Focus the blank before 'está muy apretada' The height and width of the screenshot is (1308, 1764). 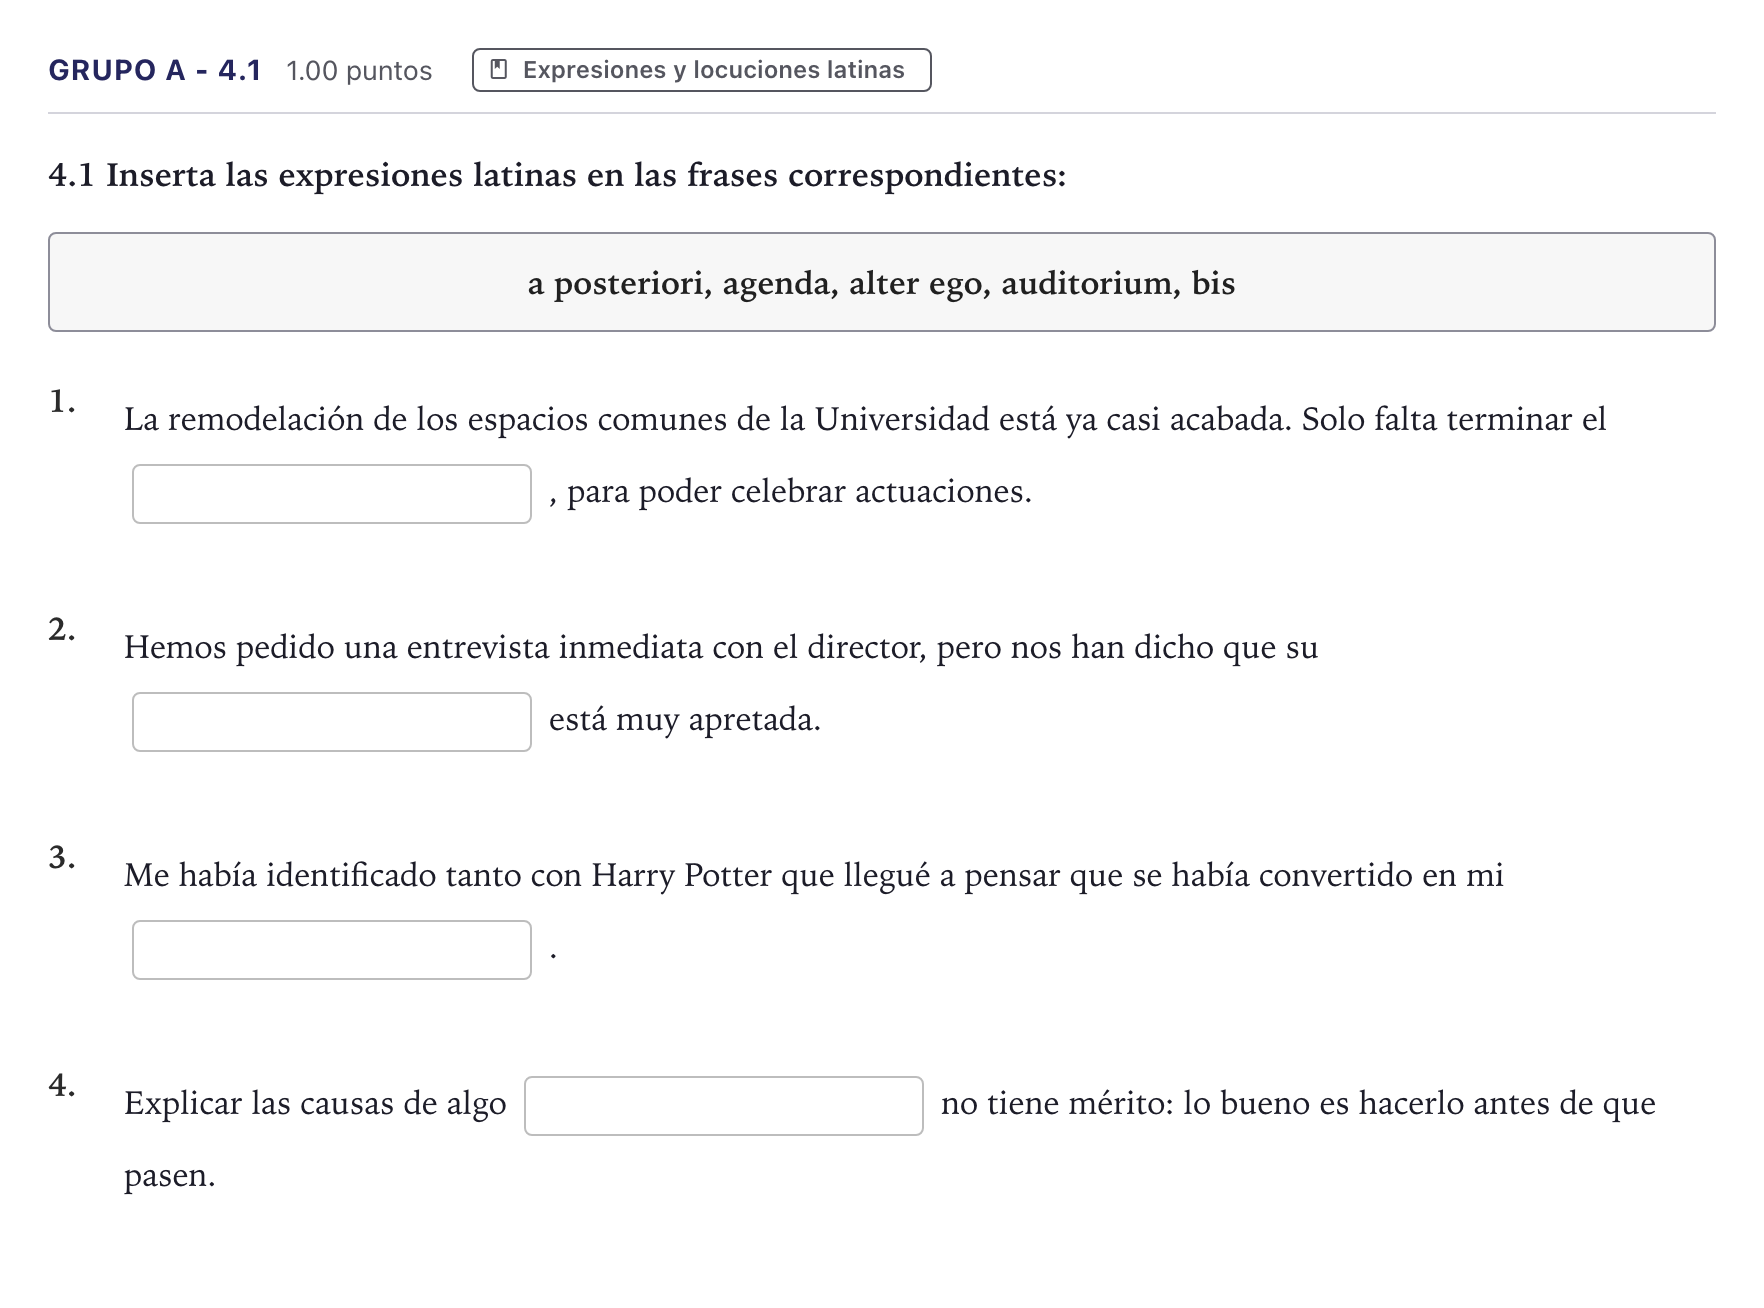332,722
